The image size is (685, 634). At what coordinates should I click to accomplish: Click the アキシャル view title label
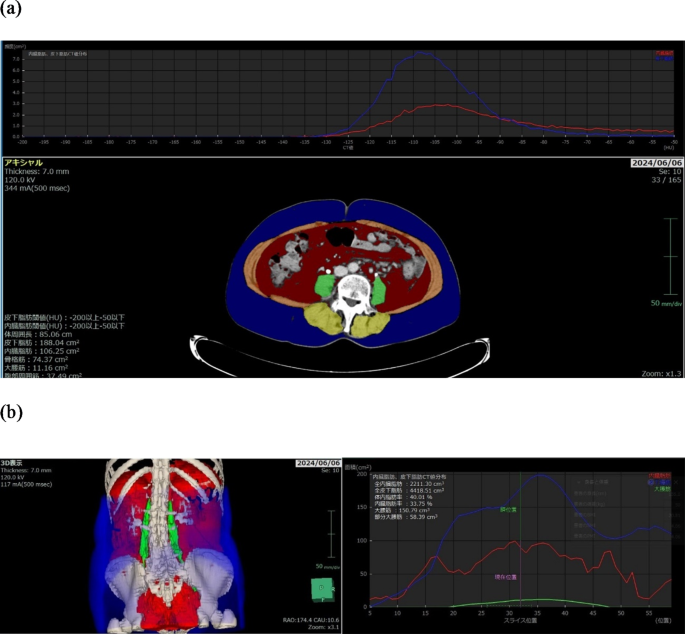point(25,162)
